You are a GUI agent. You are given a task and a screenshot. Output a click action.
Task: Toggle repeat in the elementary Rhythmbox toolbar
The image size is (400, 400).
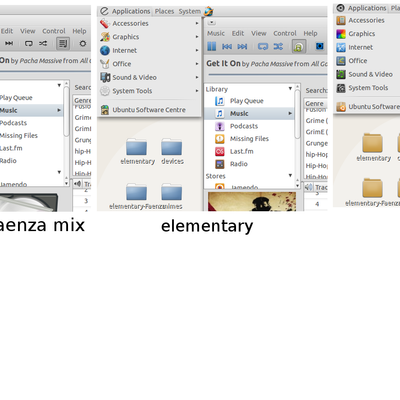(263, 46)
